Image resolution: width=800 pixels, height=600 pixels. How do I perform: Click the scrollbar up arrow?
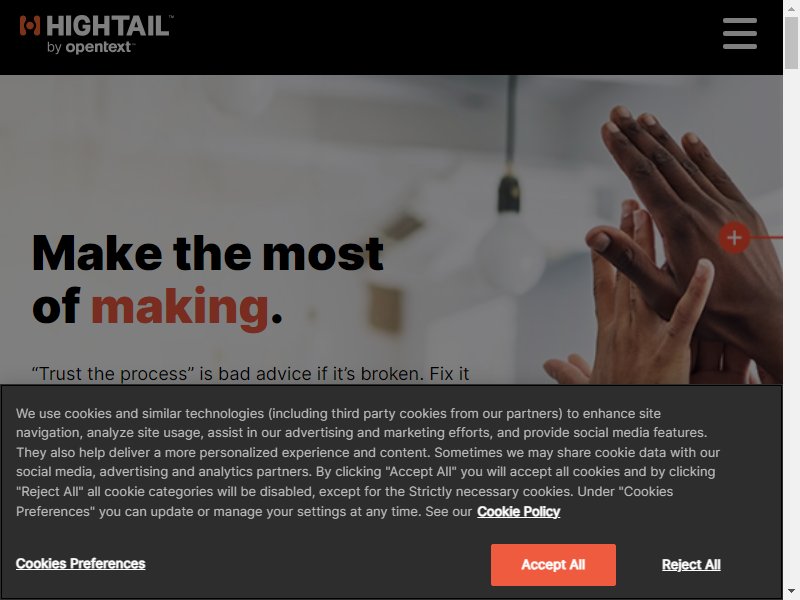click(791, 8)
